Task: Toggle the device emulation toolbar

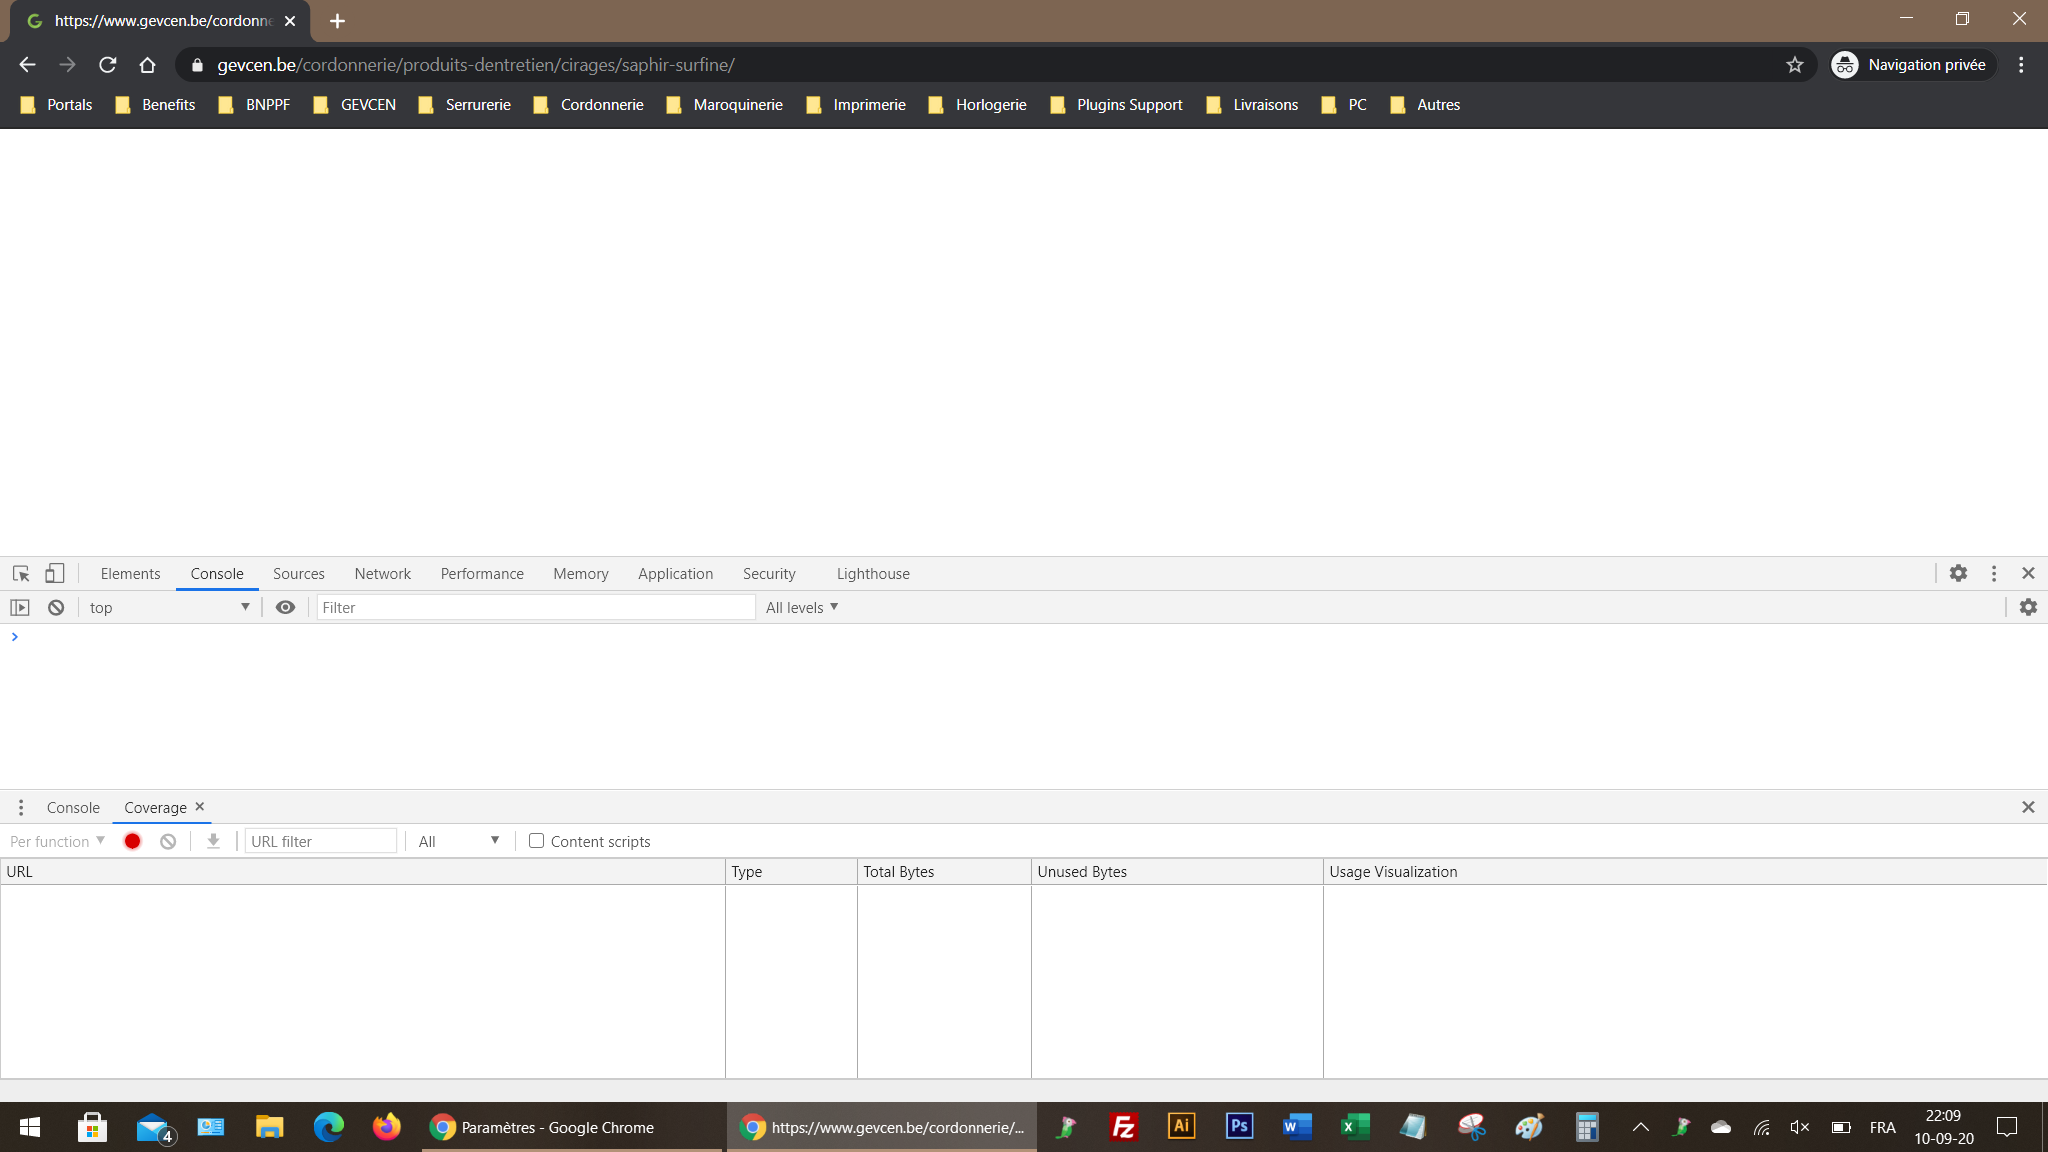Action: point(55,573)
